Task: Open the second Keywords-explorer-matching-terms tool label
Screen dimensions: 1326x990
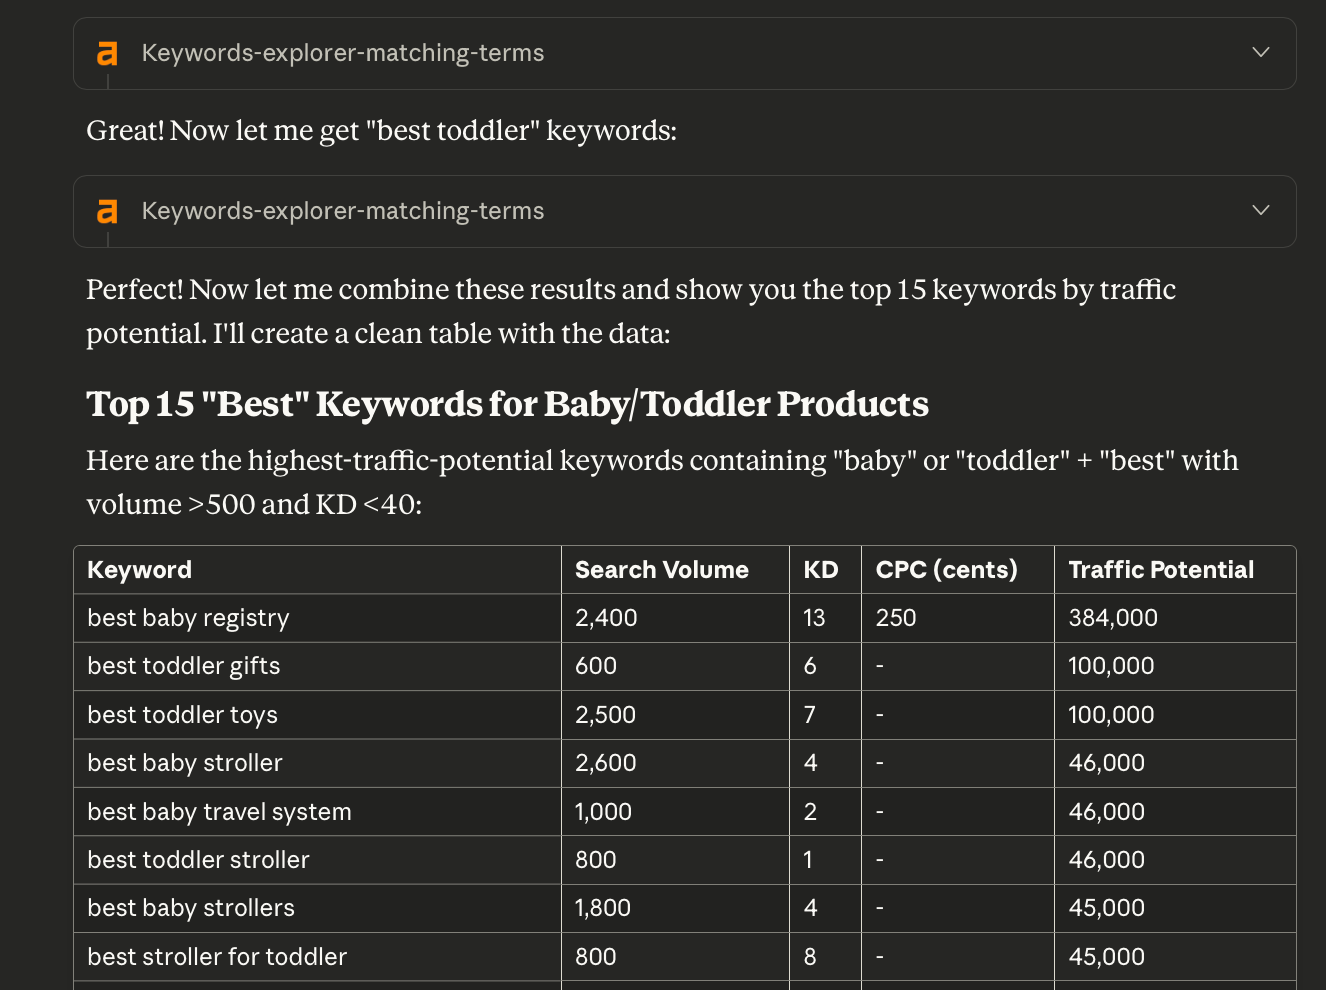Action: point(343,211)
